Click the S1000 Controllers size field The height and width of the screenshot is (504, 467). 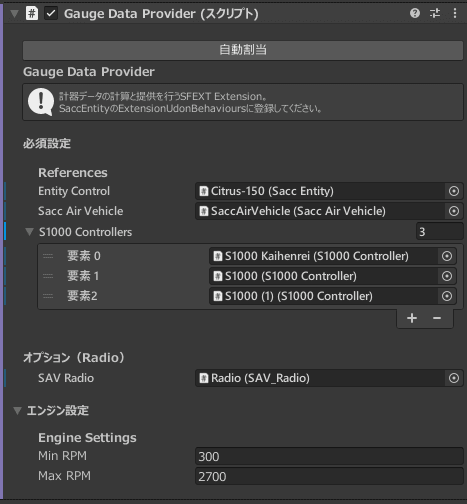(x=439, y=231)
